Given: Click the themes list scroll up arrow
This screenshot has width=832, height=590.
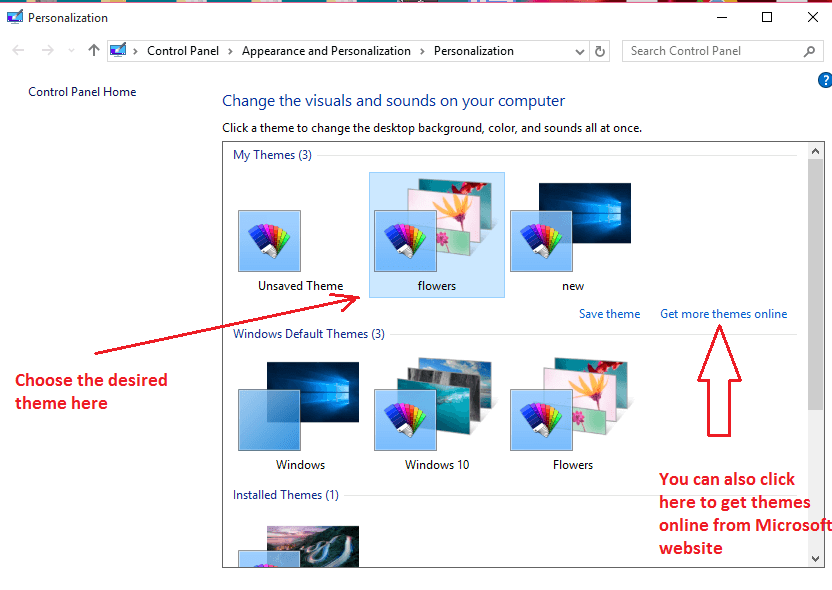Looking at the screenshot, I should [x=816, y=151].
